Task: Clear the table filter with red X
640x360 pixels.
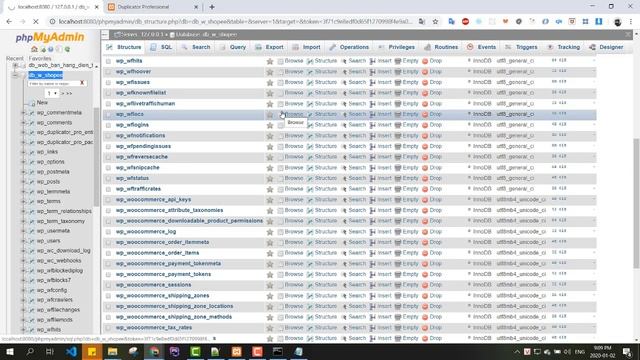Action: point(82,83)
